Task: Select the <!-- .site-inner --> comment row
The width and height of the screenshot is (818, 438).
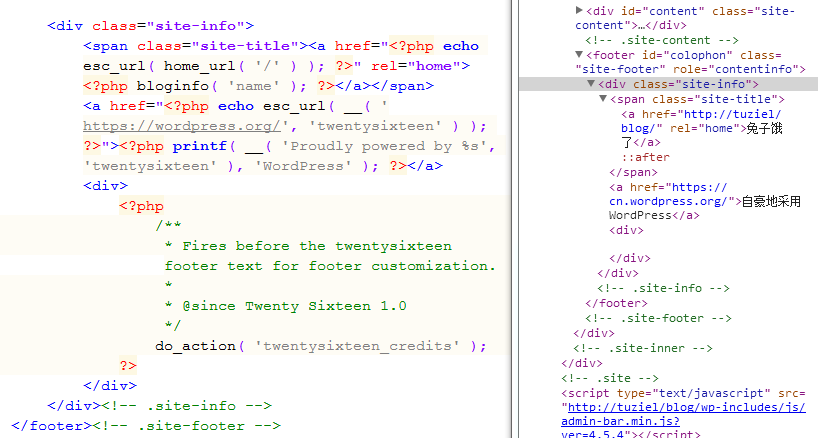Action: (643, 348)
